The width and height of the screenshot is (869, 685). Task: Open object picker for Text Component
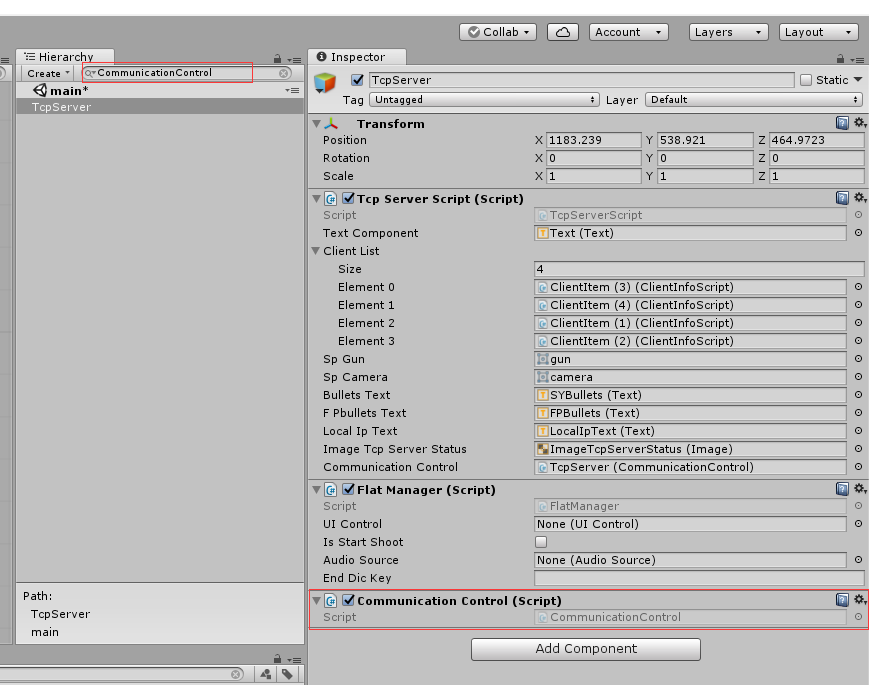[x=858, y=233]
